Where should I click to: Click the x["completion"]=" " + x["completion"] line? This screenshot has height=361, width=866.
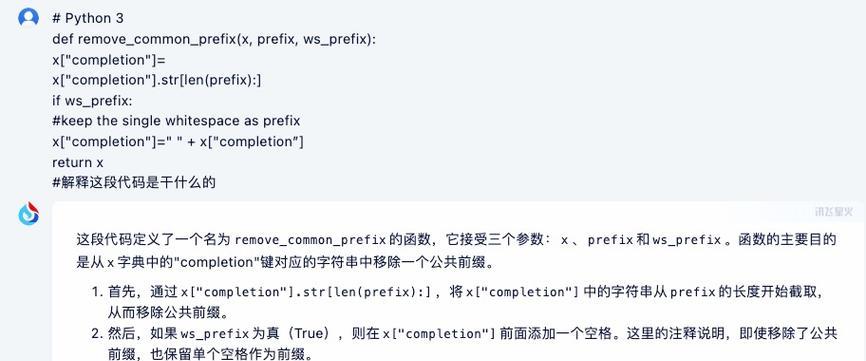(178, 142)
